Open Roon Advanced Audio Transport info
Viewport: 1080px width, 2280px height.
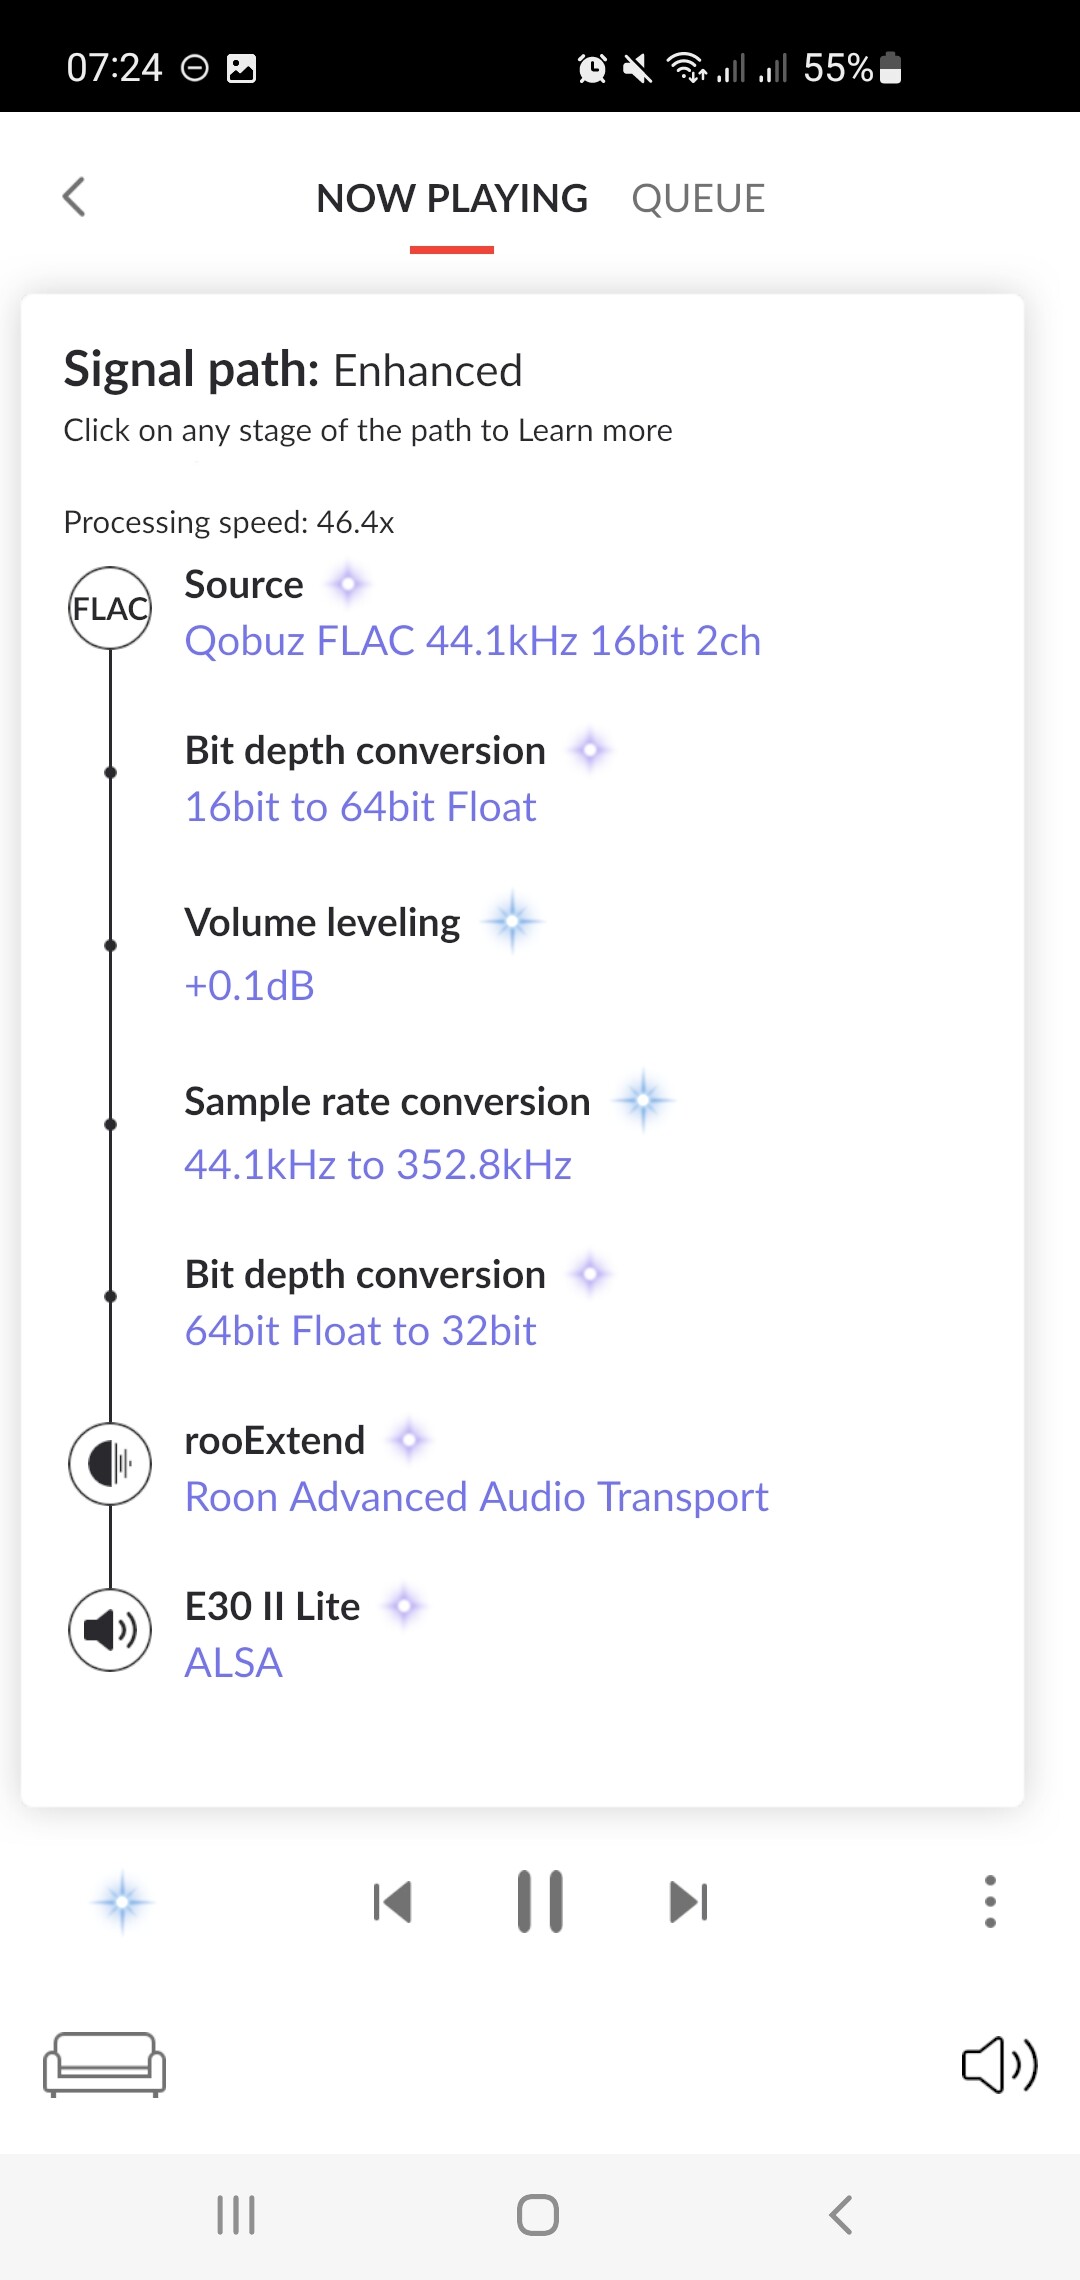tap(477, 1497)
